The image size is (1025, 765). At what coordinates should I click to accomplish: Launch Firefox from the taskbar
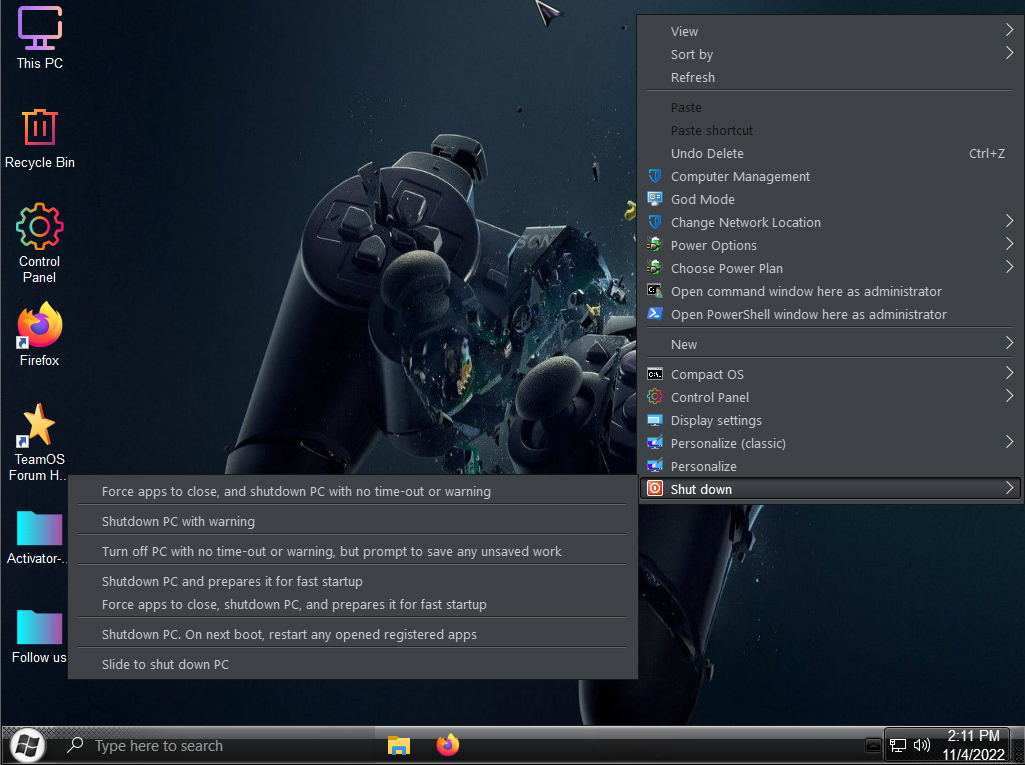coord(448,745)
